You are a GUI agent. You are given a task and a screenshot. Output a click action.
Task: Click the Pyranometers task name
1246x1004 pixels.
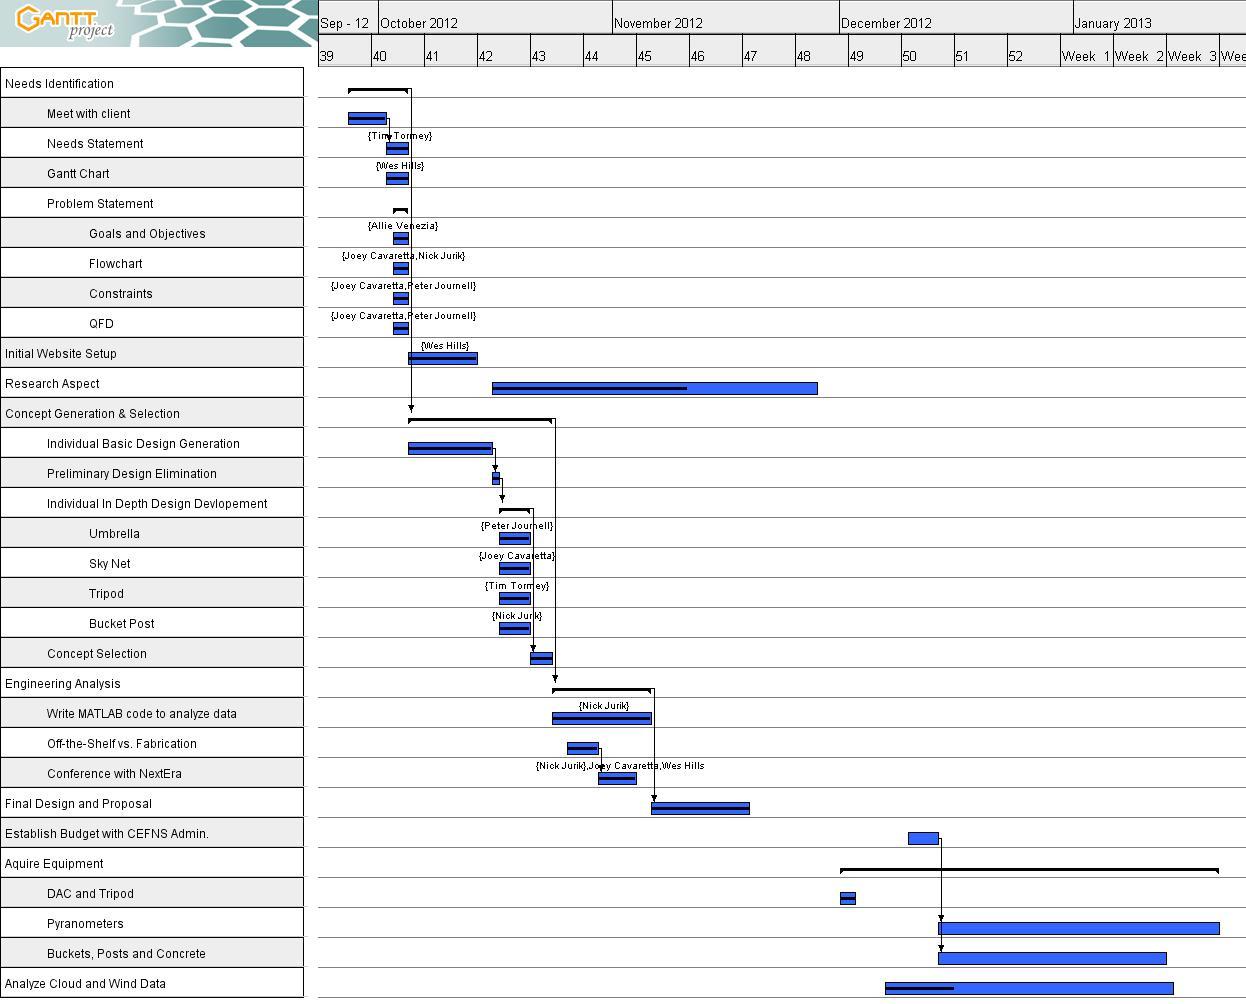(x=85, y=924)
